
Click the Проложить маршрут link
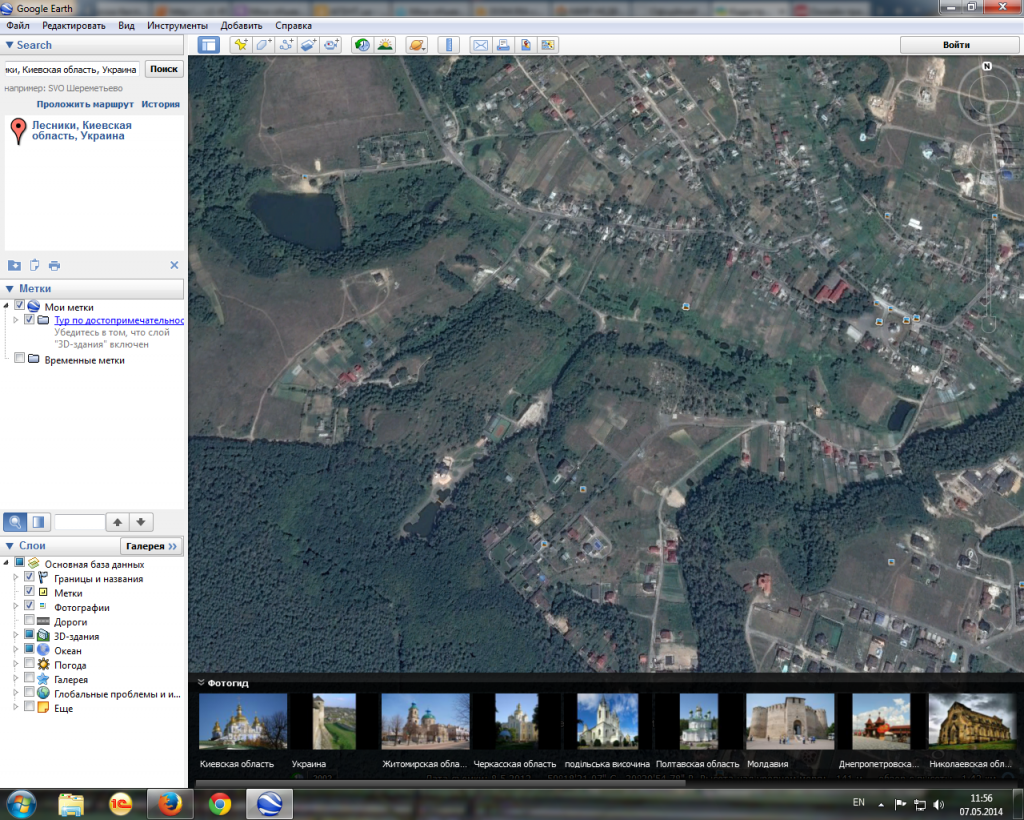(x=85, y=104)
